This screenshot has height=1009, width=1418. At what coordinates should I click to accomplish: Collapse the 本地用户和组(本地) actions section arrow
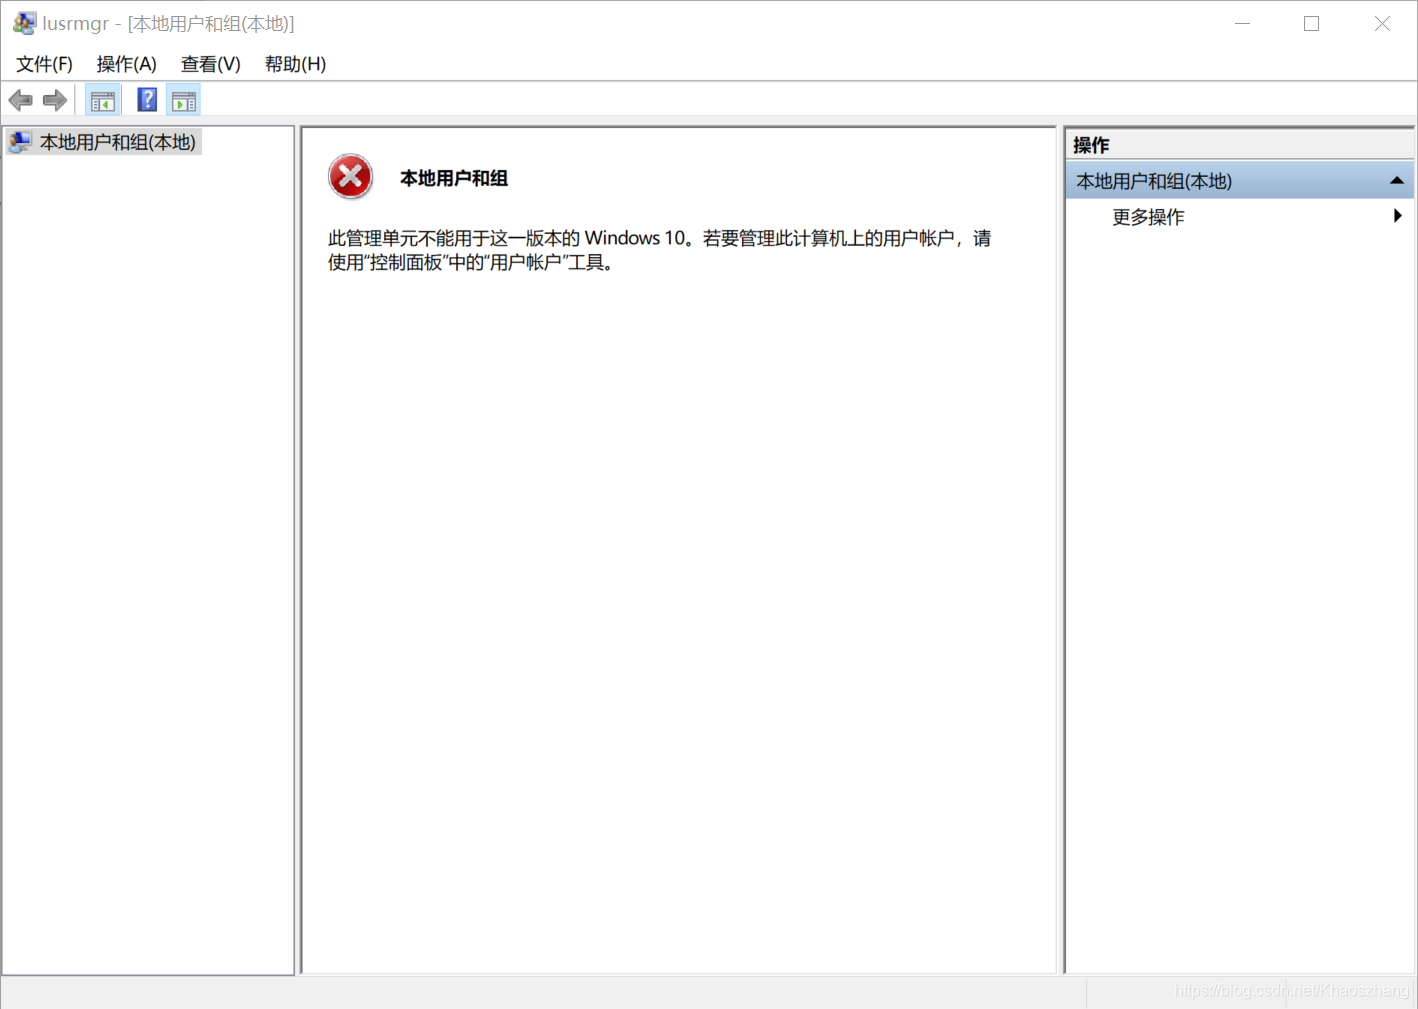tap(1397, 181)
